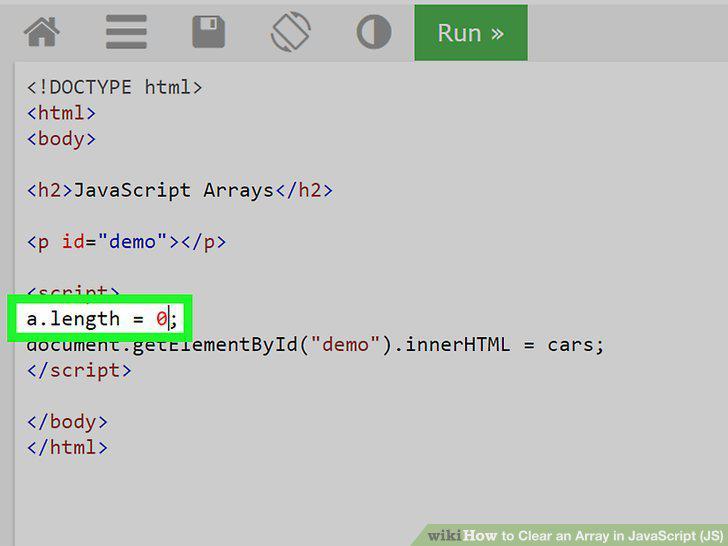Click the closing </script> tag line
This screenshot has height=546, width=728.
pos(79,370)
